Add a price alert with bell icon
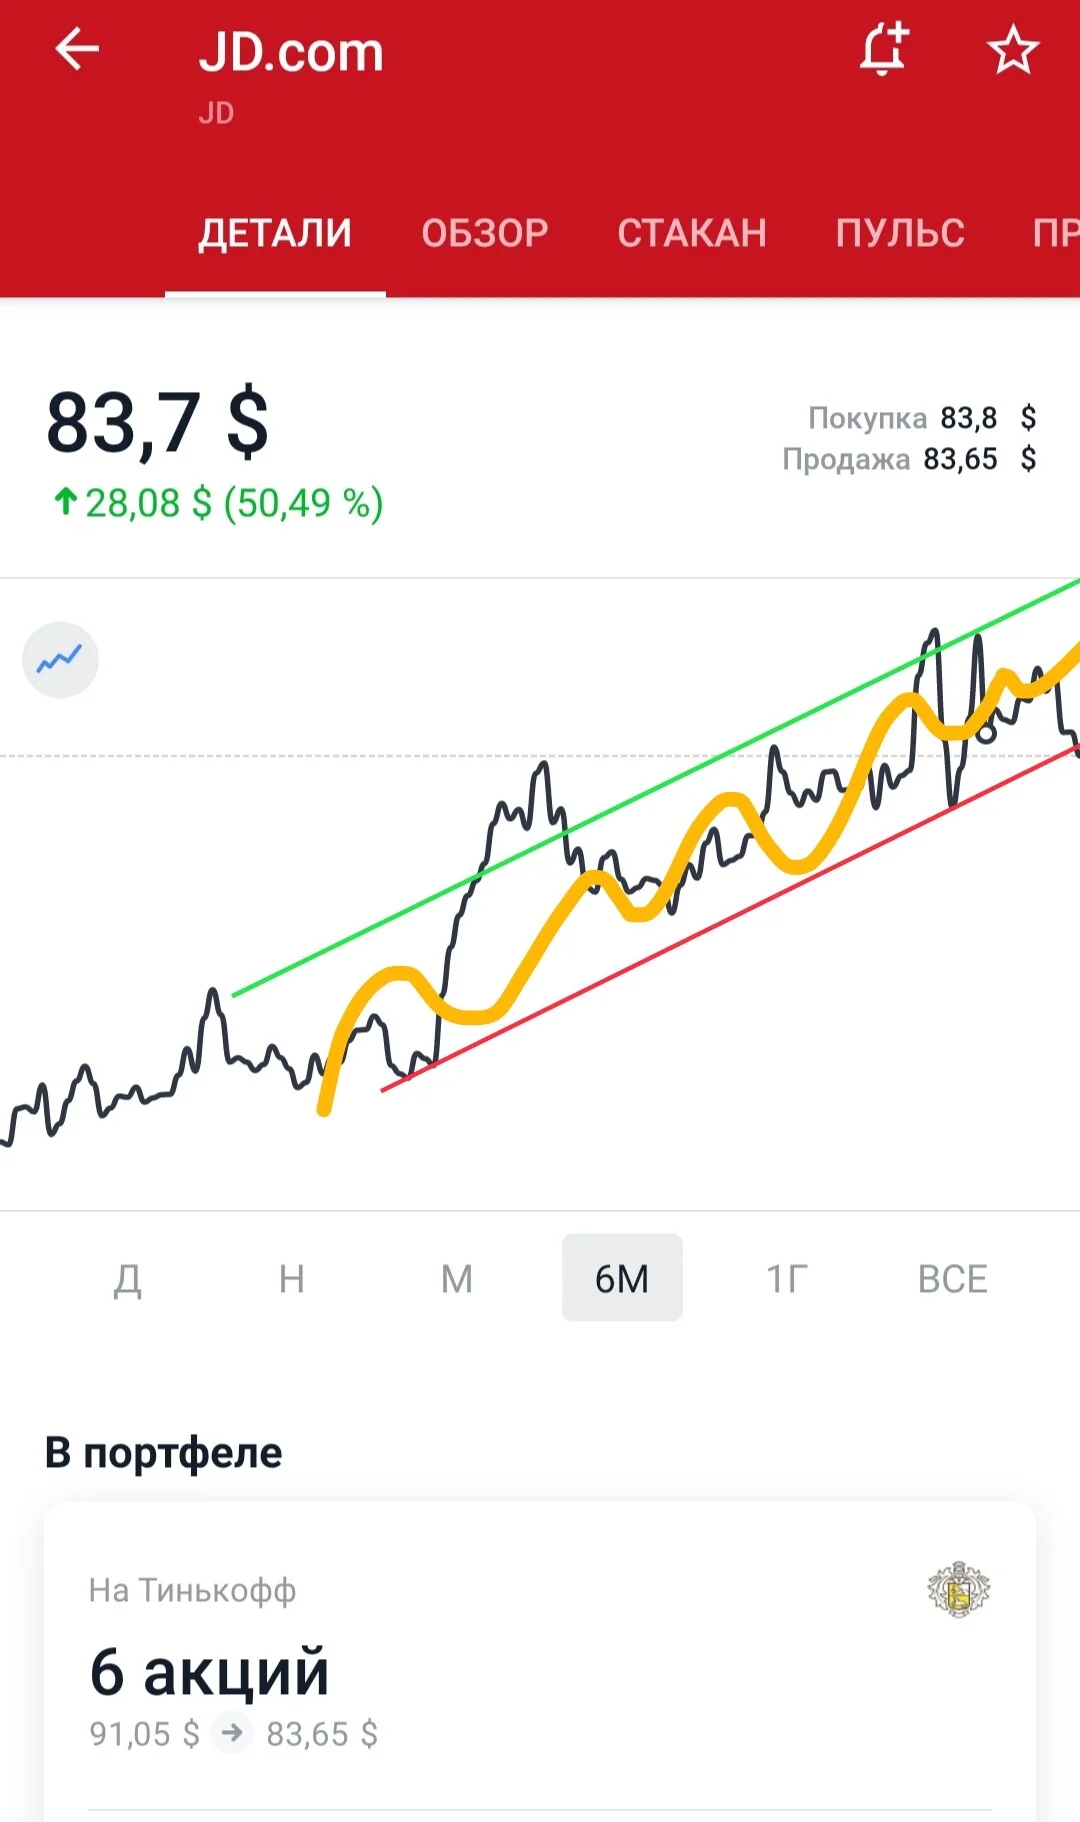Image resolution: width=1080 pixels, height=1822 pixels. 884,49
